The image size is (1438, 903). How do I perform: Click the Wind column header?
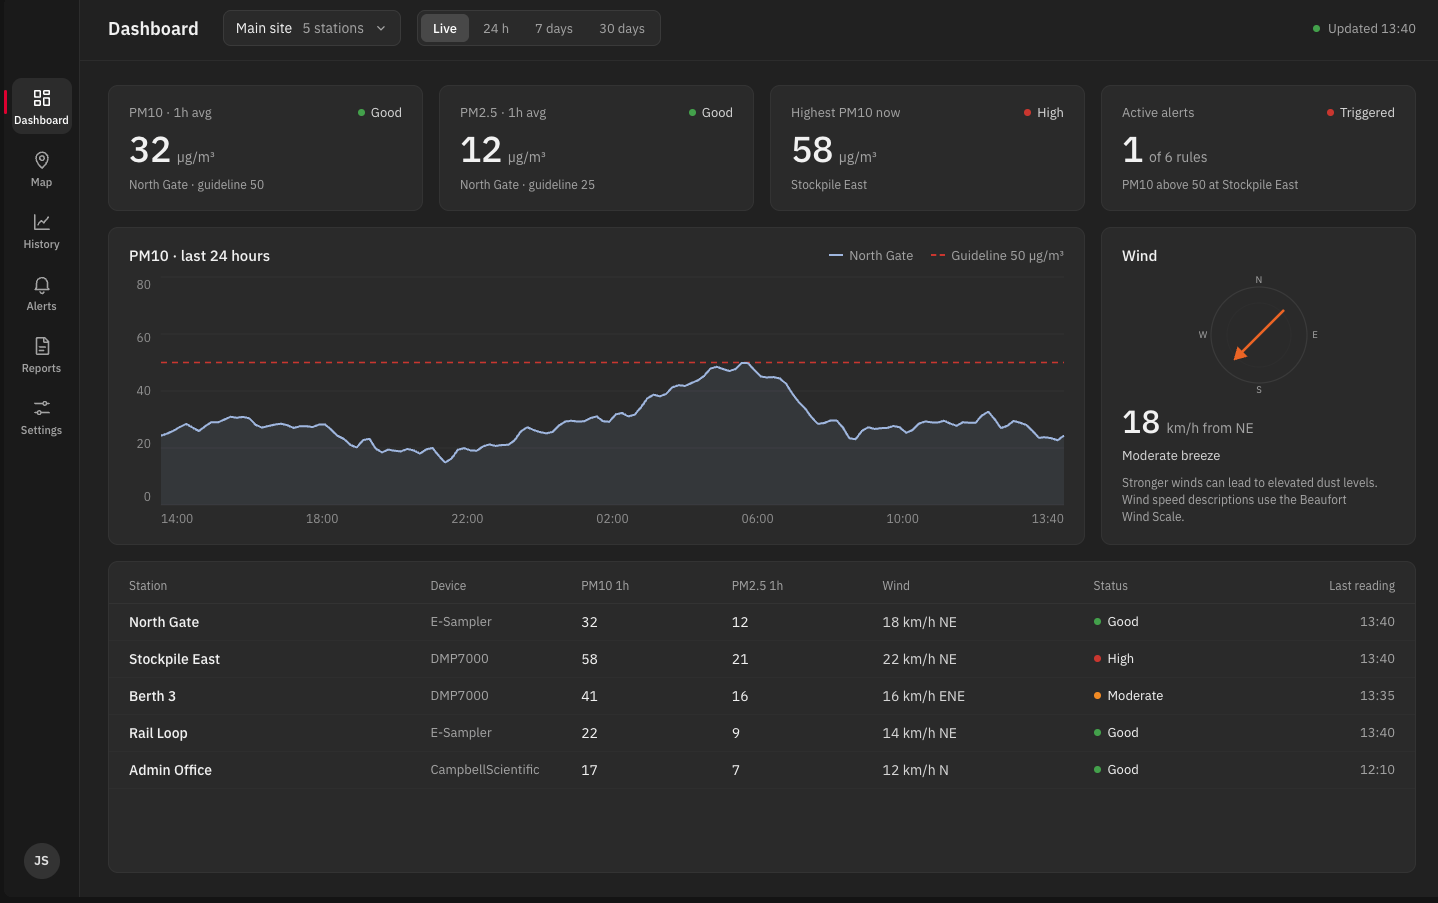pyautogui.click(x=896, y=586)
